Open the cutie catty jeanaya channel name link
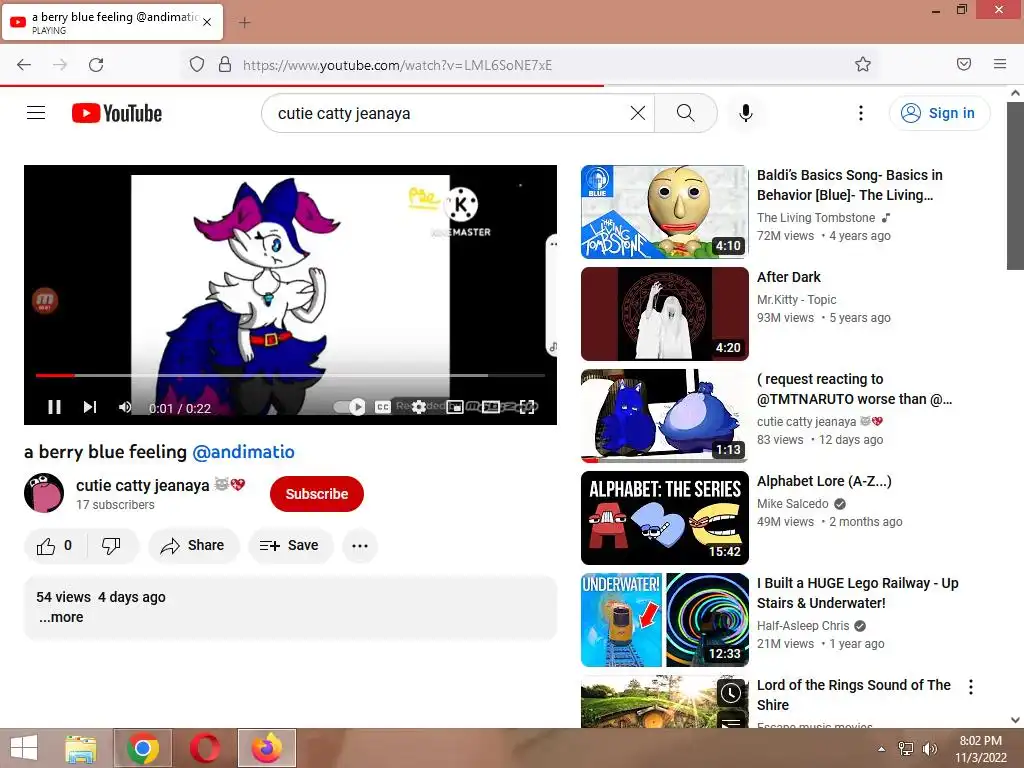The width and height of the screenshot is (1024, 768). [142, 485]
